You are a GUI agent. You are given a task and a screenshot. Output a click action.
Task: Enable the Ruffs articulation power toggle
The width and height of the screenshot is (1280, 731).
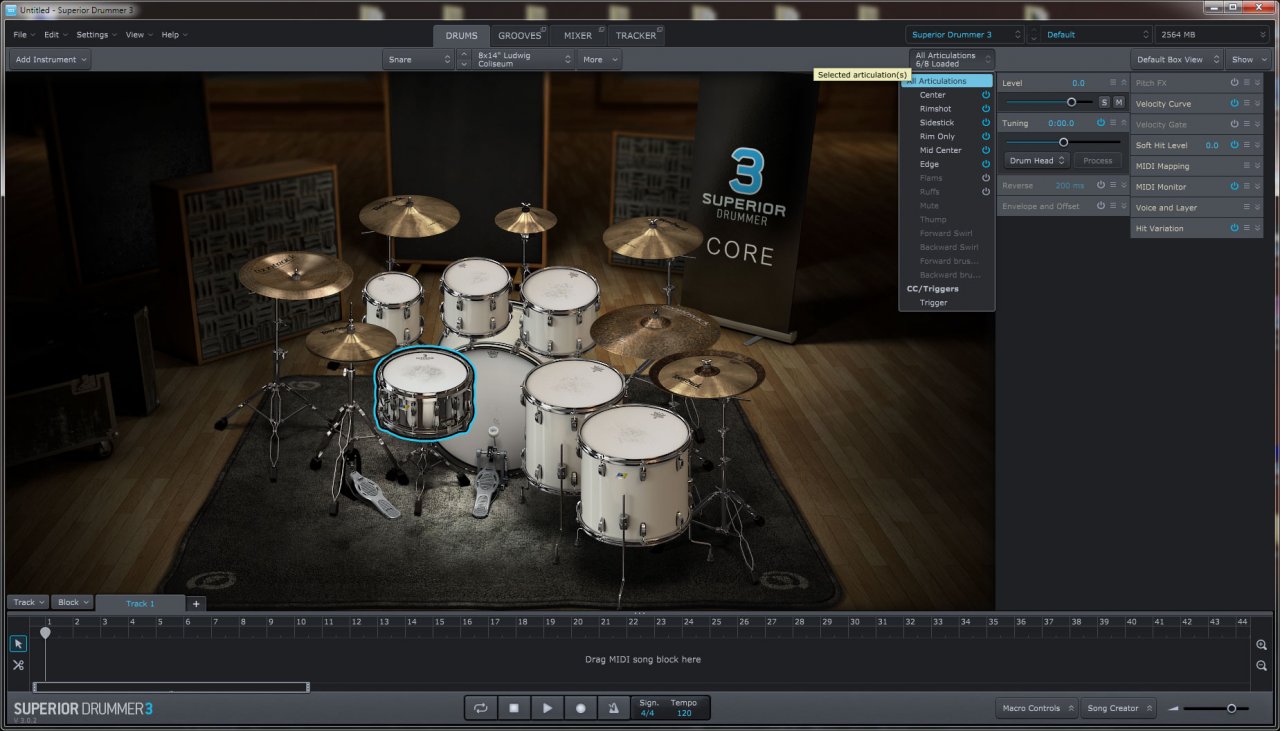click(986, 192)
